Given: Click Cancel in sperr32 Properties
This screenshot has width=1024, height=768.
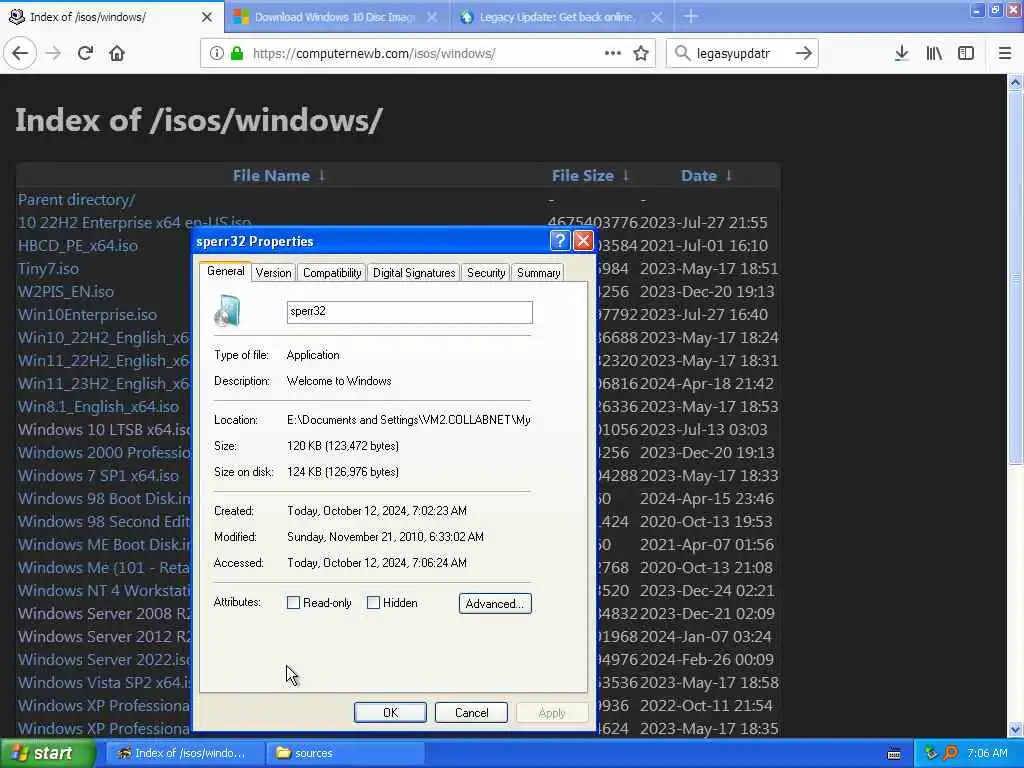Looking at the screenshot, I should 471,712.
